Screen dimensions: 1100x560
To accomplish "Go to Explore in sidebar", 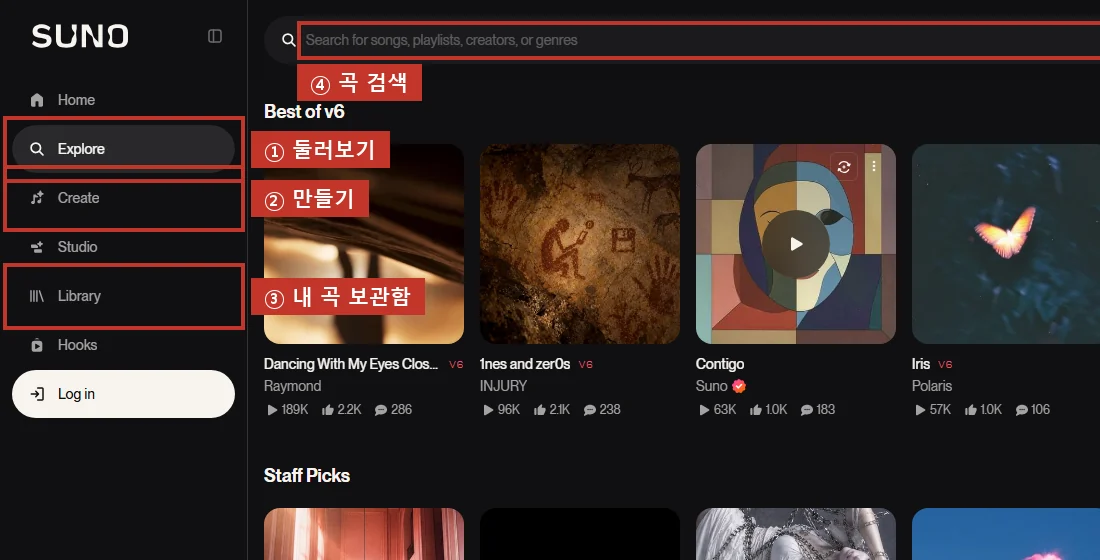I will tap(123, 149).
